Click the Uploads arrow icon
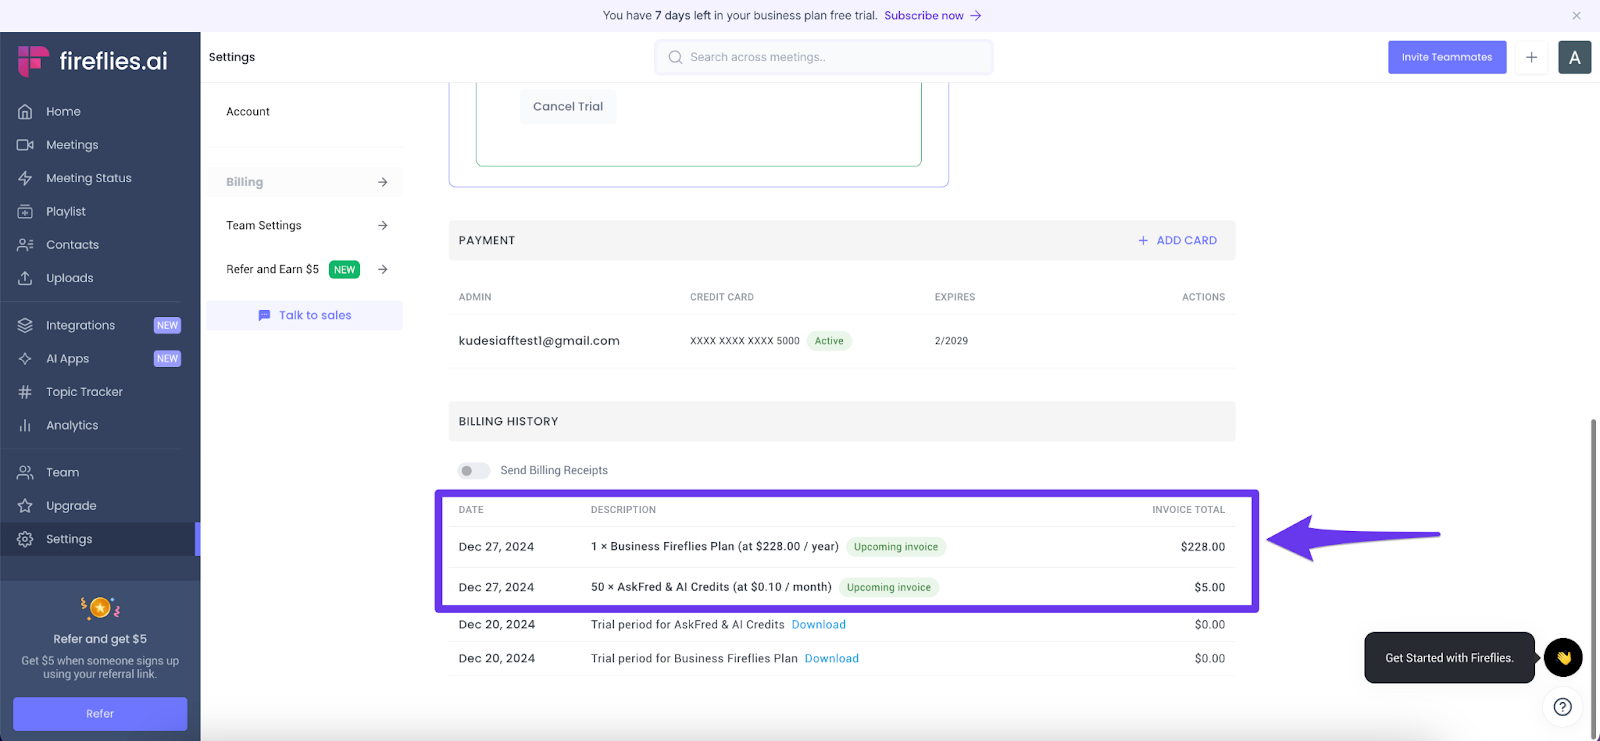1600x741 pixels. [x=25, y=278]
